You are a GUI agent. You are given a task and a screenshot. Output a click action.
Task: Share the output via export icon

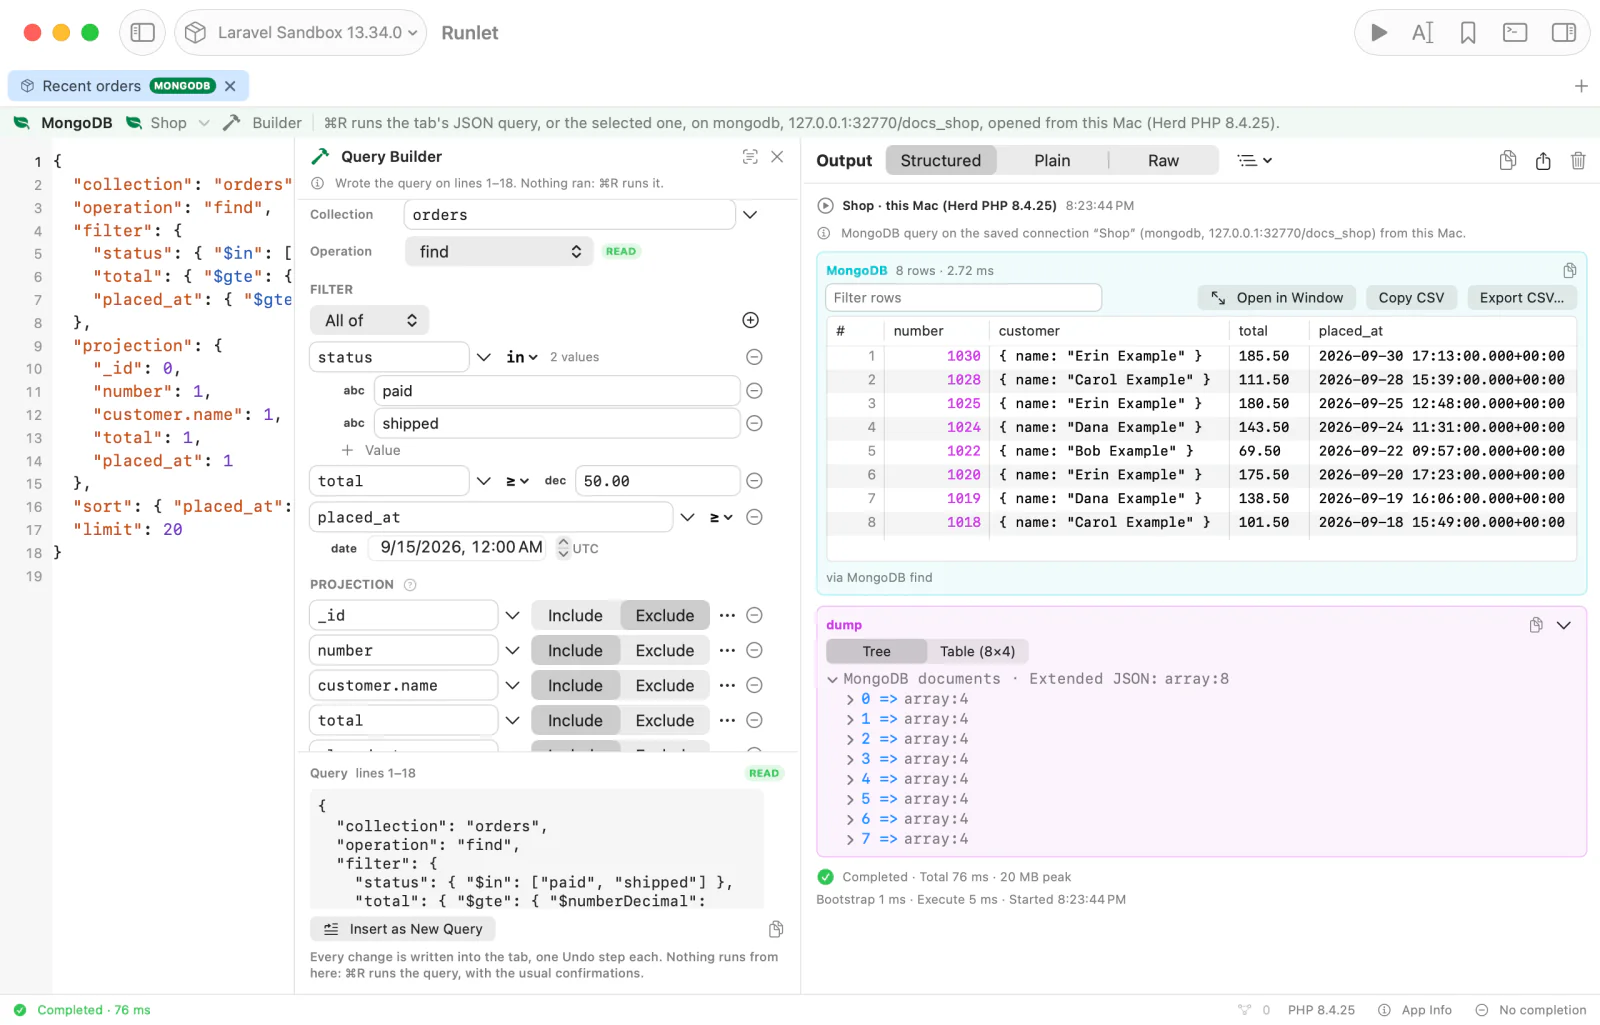click(x=1543, y=160)
